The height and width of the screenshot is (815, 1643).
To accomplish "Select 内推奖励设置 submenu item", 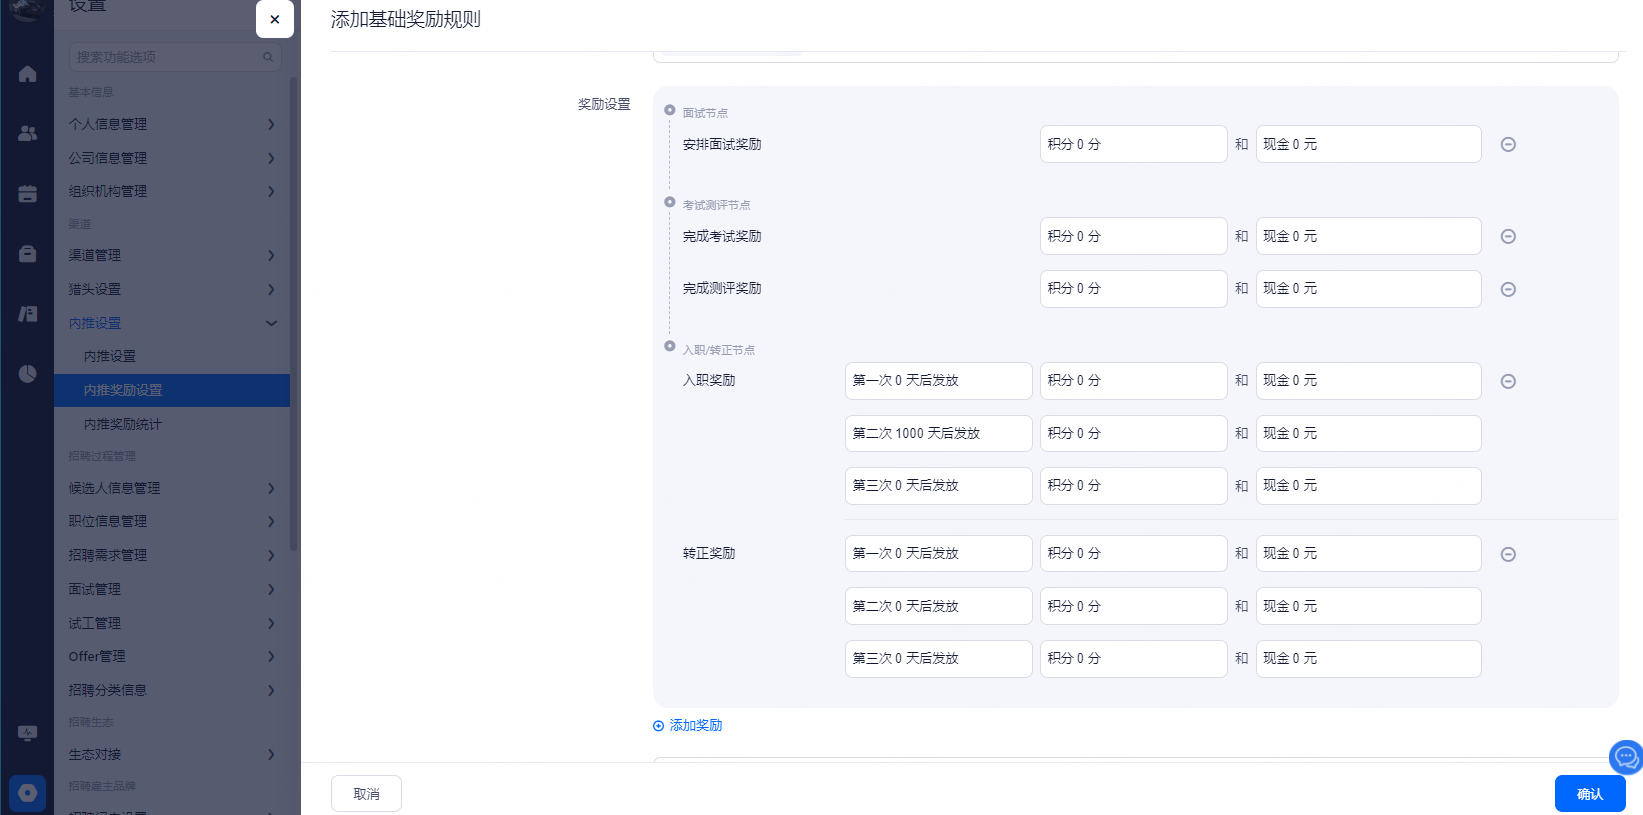I will [173, 390].
